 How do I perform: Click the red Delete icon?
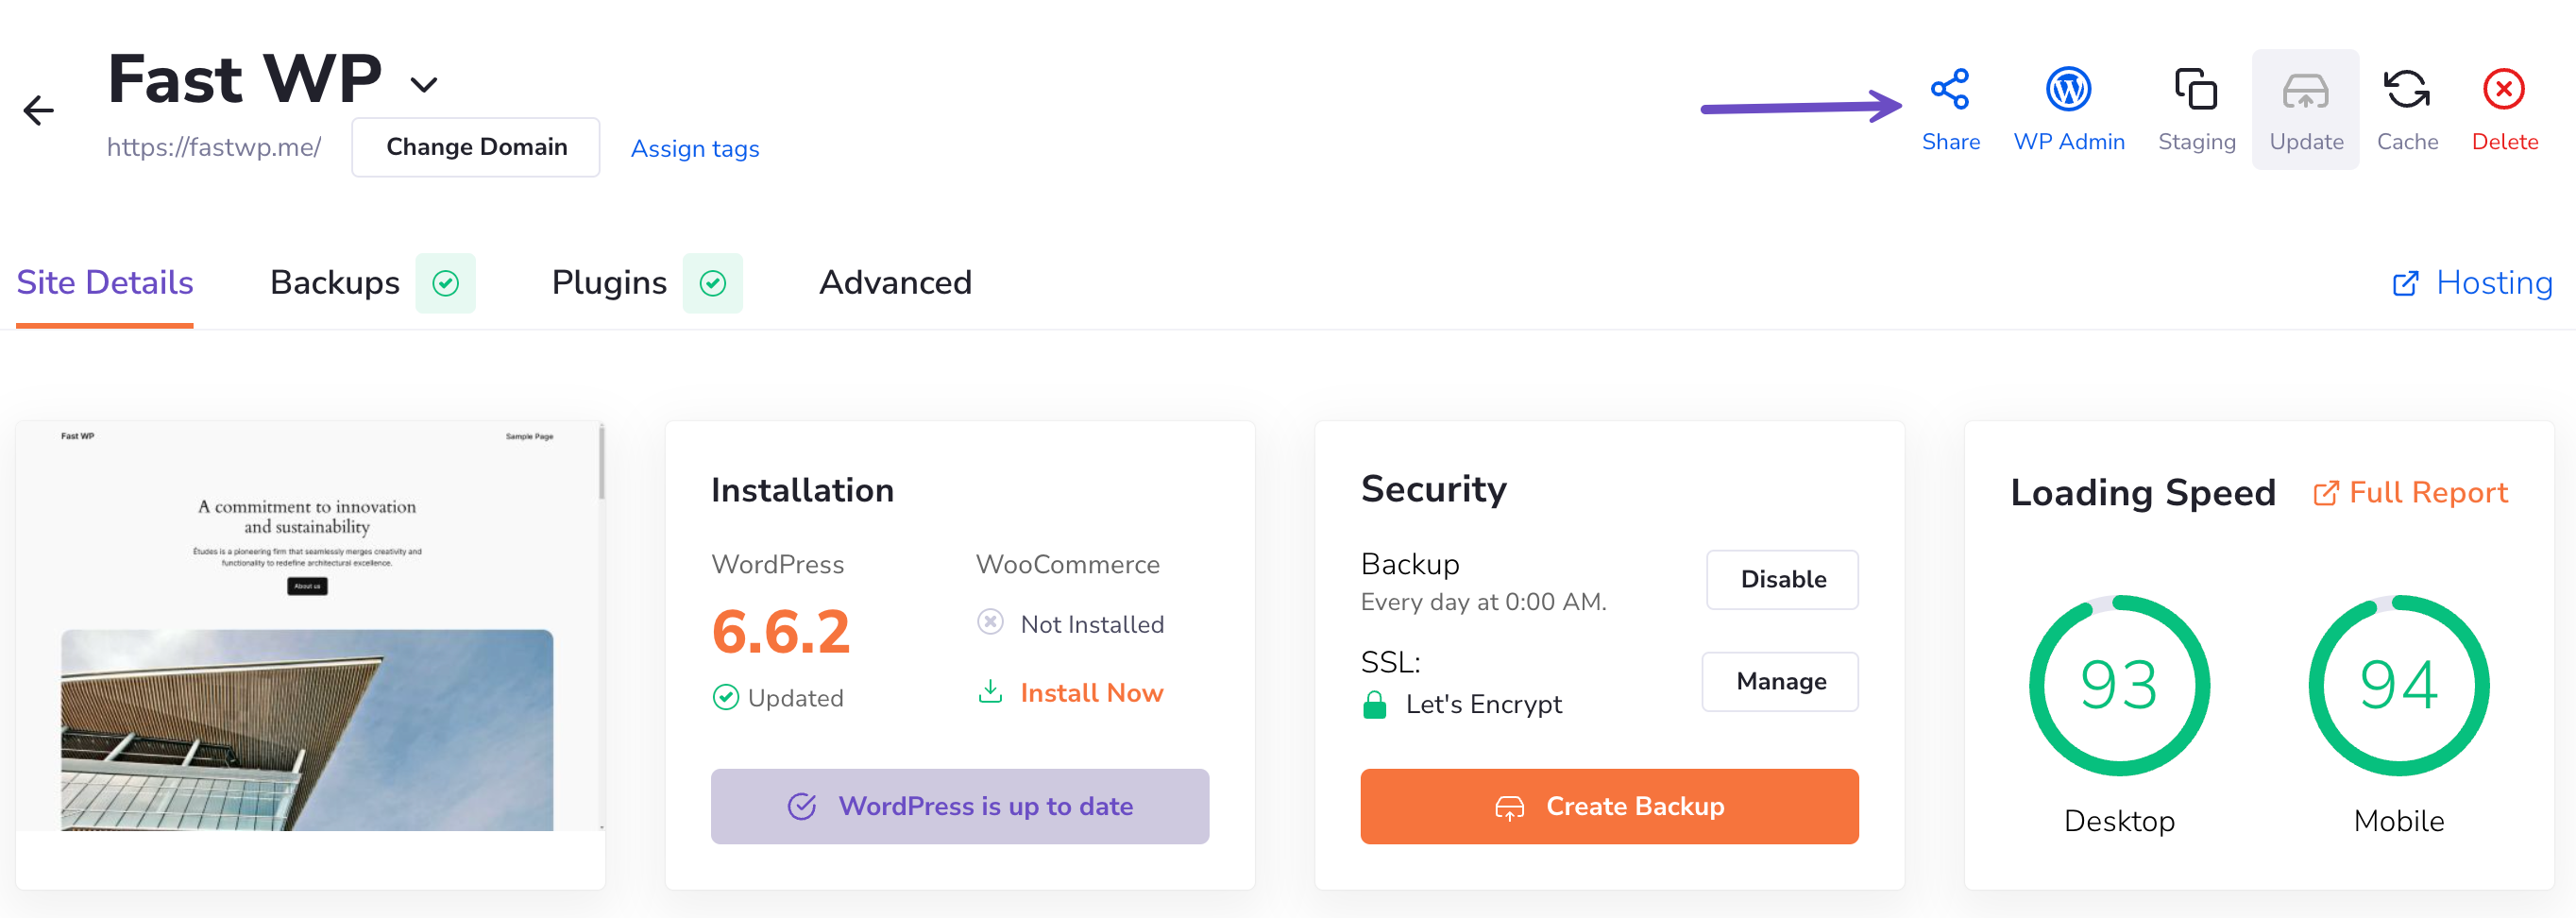[x=2503, y=90]
